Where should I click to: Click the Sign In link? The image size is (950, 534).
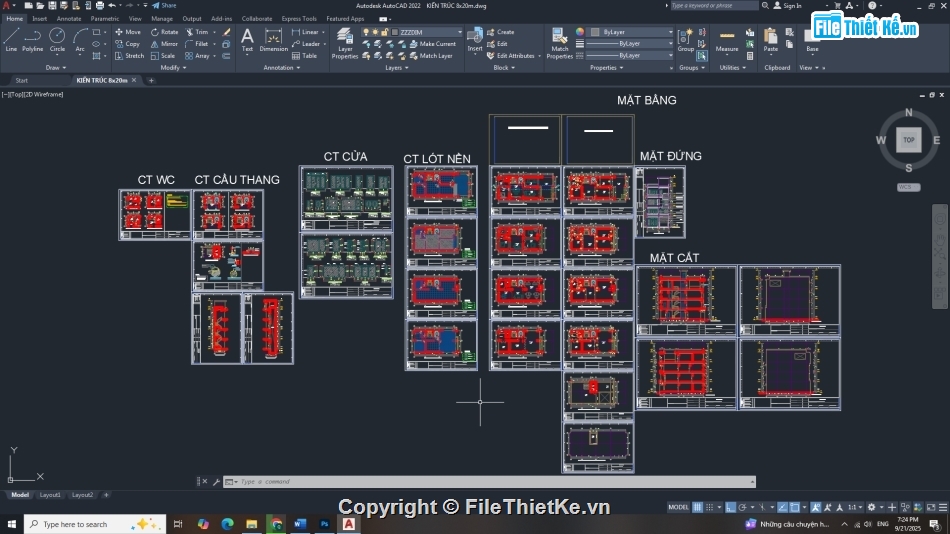[791, 5]
